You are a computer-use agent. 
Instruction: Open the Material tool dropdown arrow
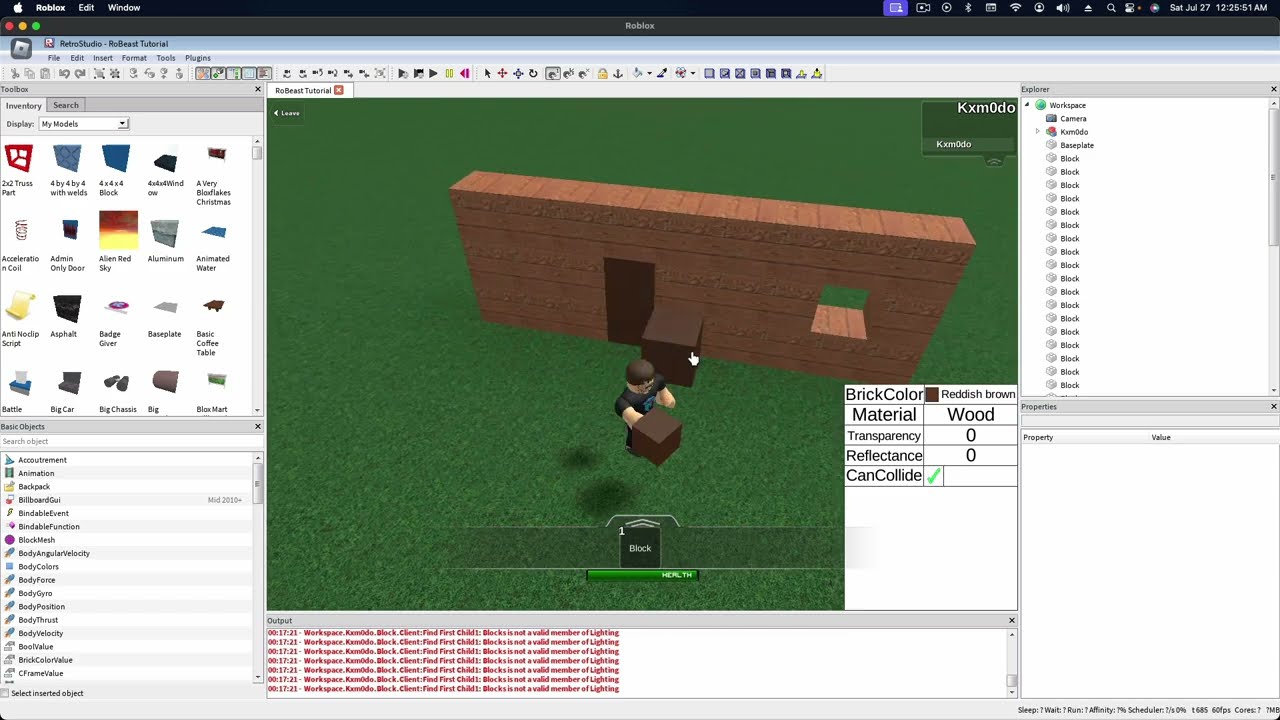(x=692, y=73)
